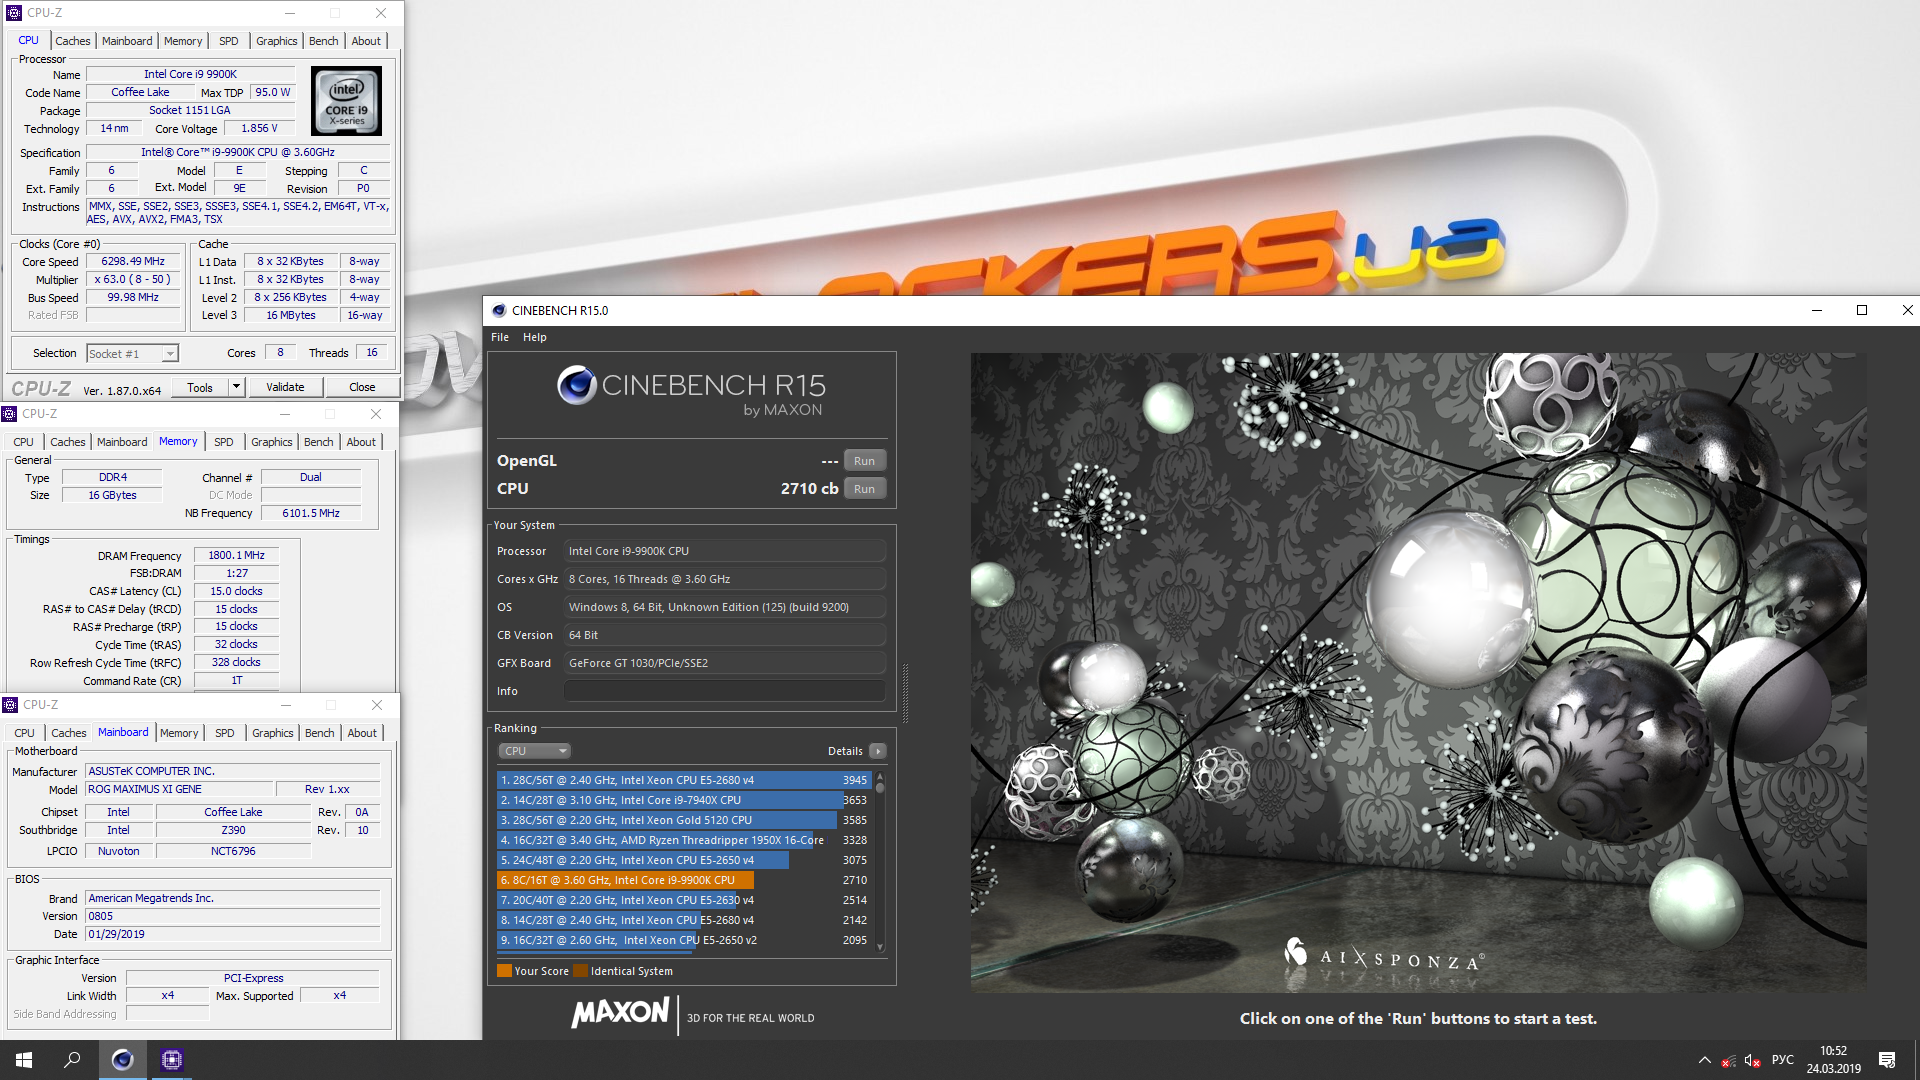
Task: Click DRAM Frequency value 1800.1 MHz
Action: [x=237, y=556]
